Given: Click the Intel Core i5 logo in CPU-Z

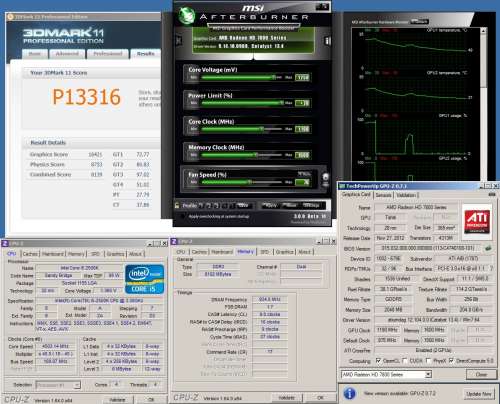Looking at the screenshot, I should pos(145,279).
